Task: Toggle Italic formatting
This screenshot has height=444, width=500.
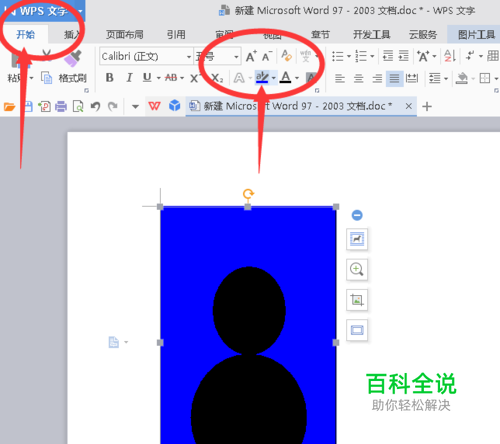Action: click(x=129, y=78)
